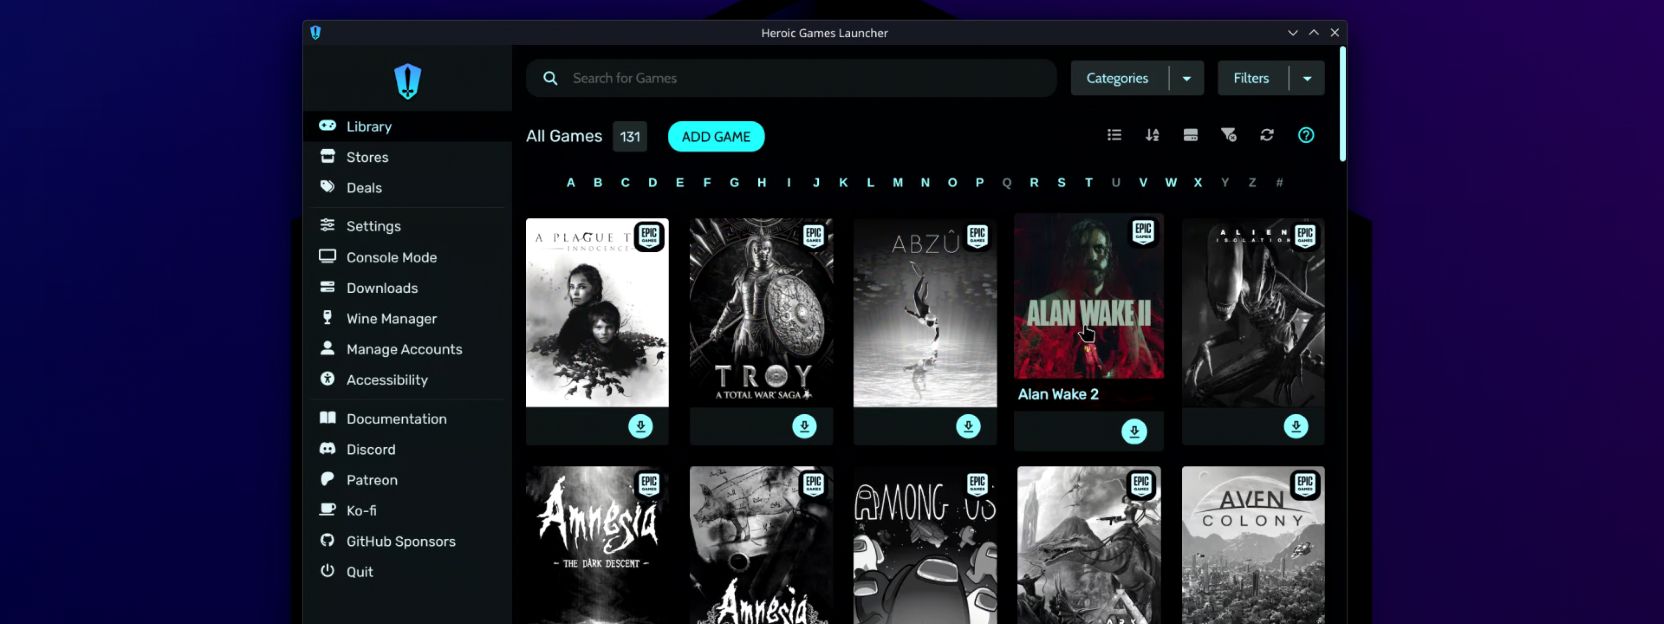Open the Alan Wake II cover
The height and width of the screenshot is (624, 1664).
click(x=1089, y=296)
